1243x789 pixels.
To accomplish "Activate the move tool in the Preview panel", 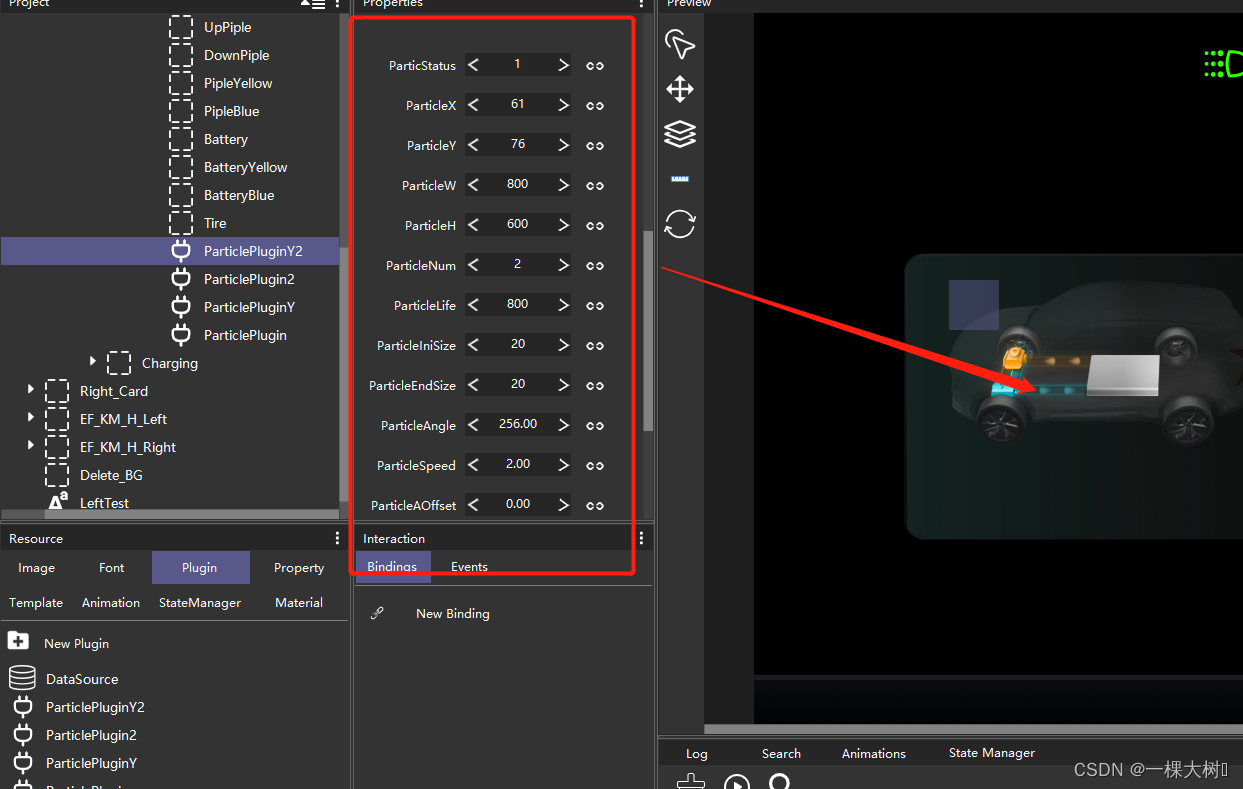I will click(680, 89).
